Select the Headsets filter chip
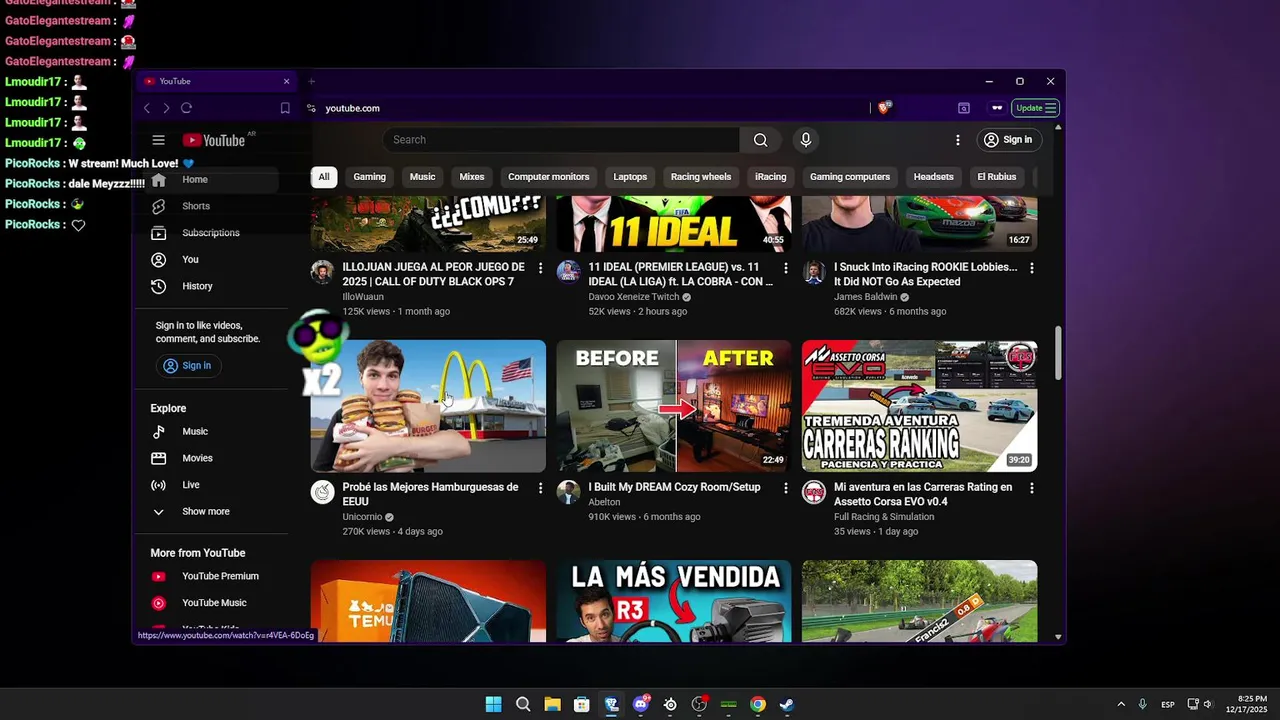This screenshot has width=1280, height=720. point(933,177)
